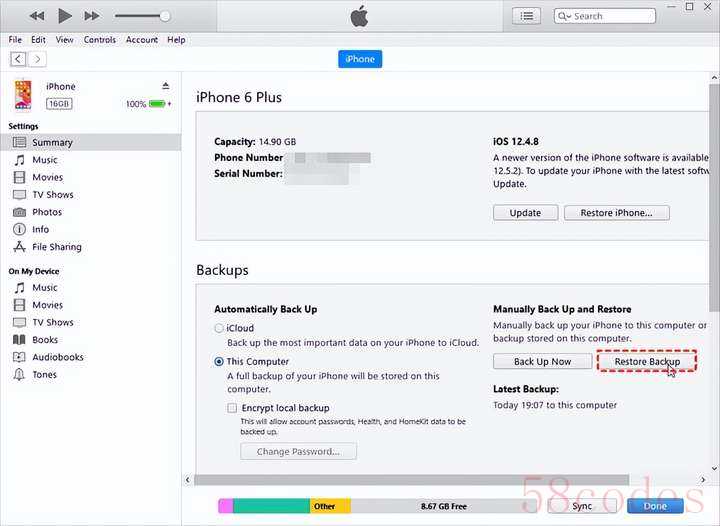
Task: Click the Sync button
Action: [582, 506]
